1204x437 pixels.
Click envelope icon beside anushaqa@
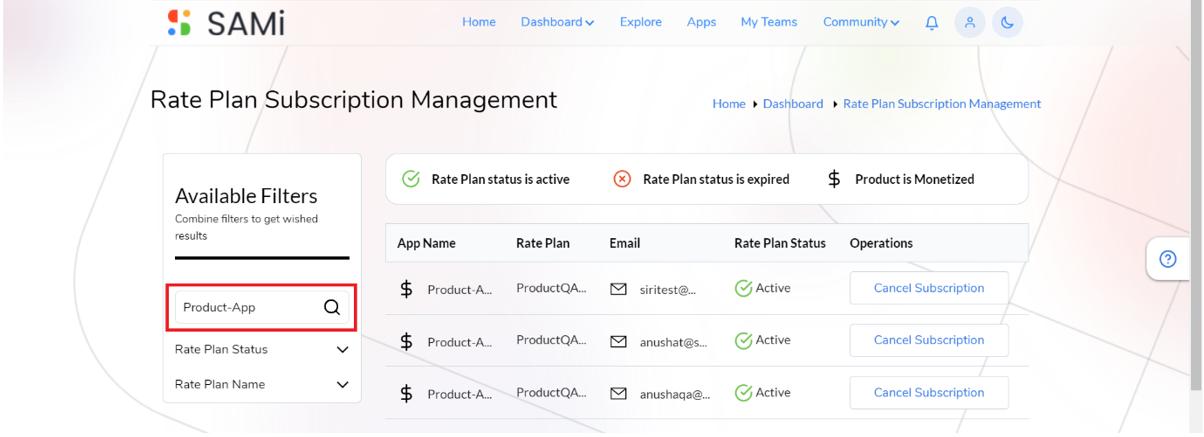click(x=619, y=394)
